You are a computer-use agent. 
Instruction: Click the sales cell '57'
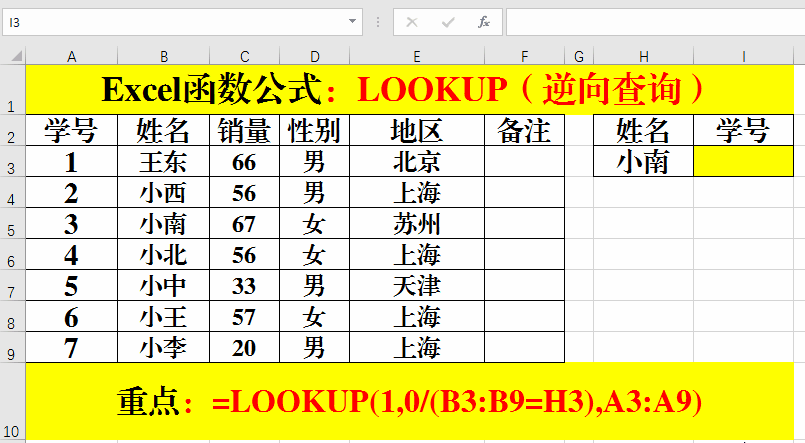pos(244,316)
